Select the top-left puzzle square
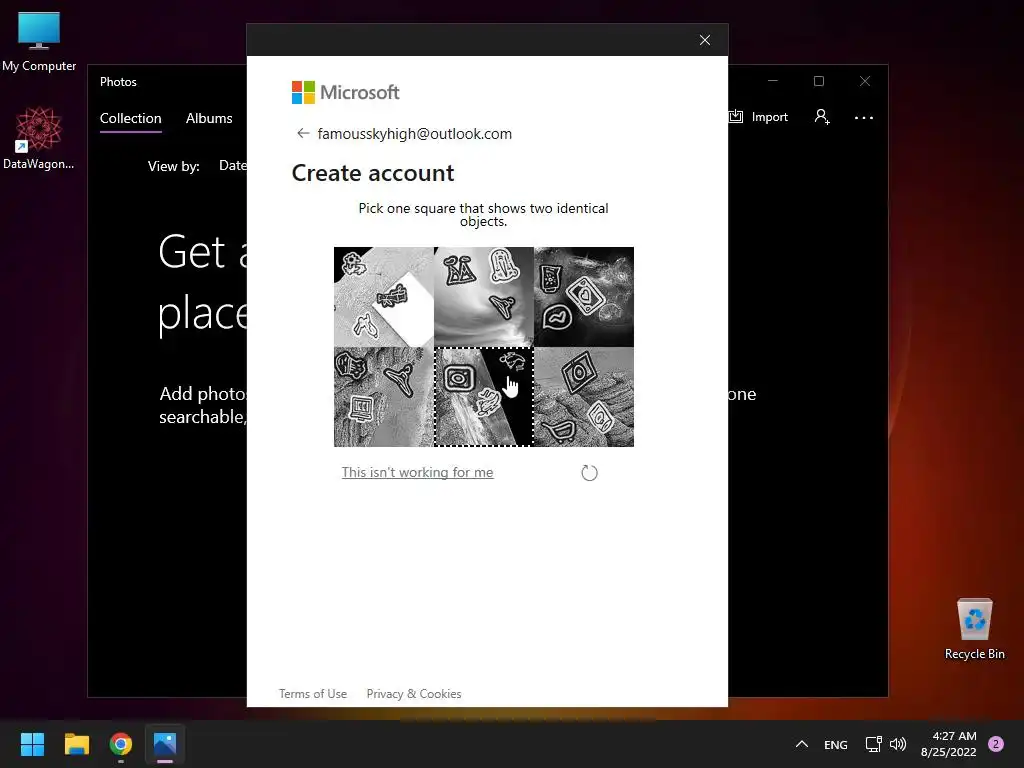1024x768 pixels. (x=383, y=296)
